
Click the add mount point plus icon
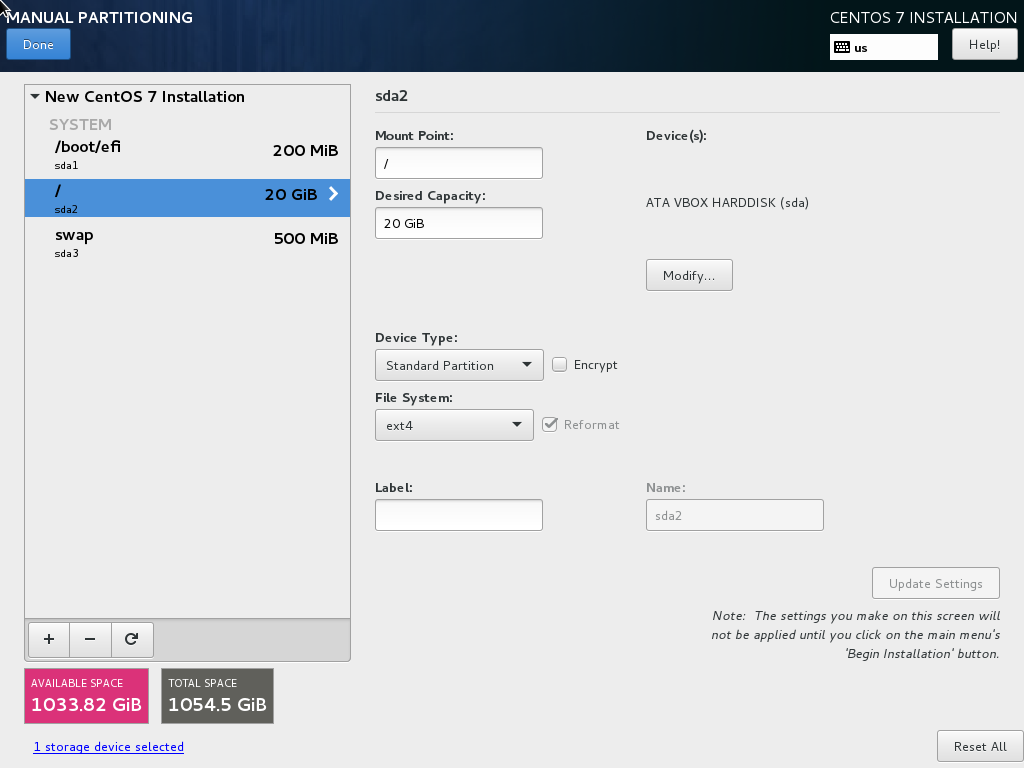coord(49,639)
